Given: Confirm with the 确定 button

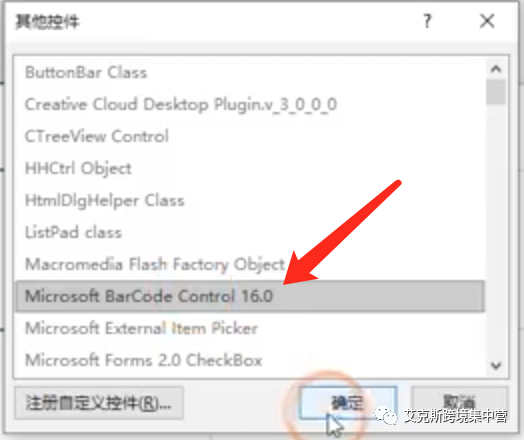Looking at the screenshot, I should (x=348, y=403).
